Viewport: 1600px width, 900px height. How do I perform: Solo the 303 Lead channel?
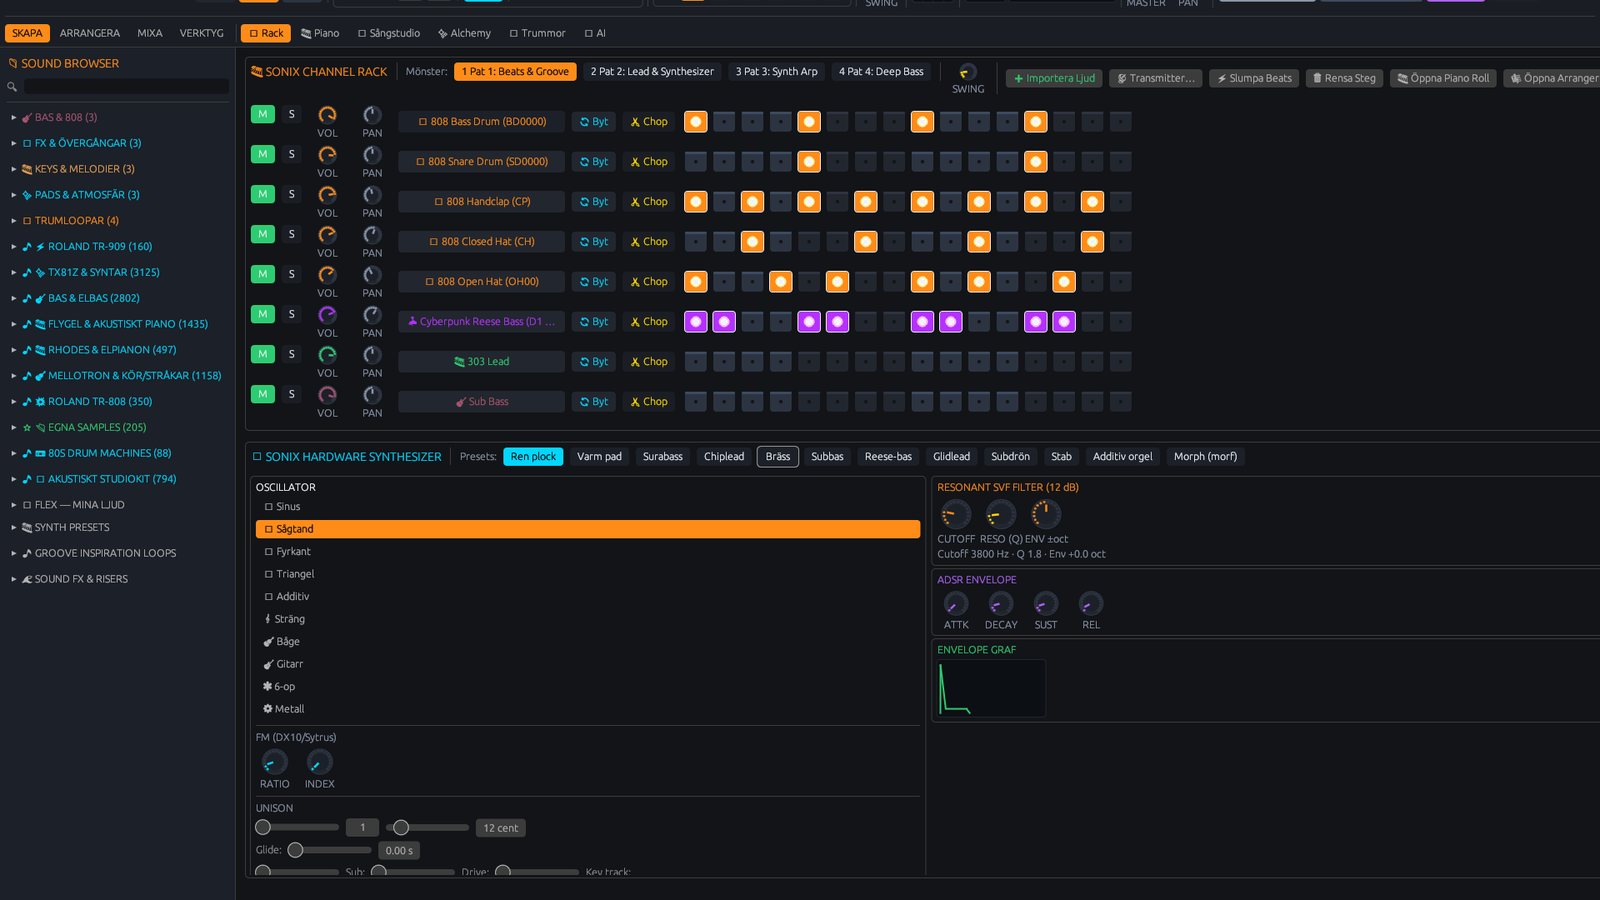tap(292, 354)
